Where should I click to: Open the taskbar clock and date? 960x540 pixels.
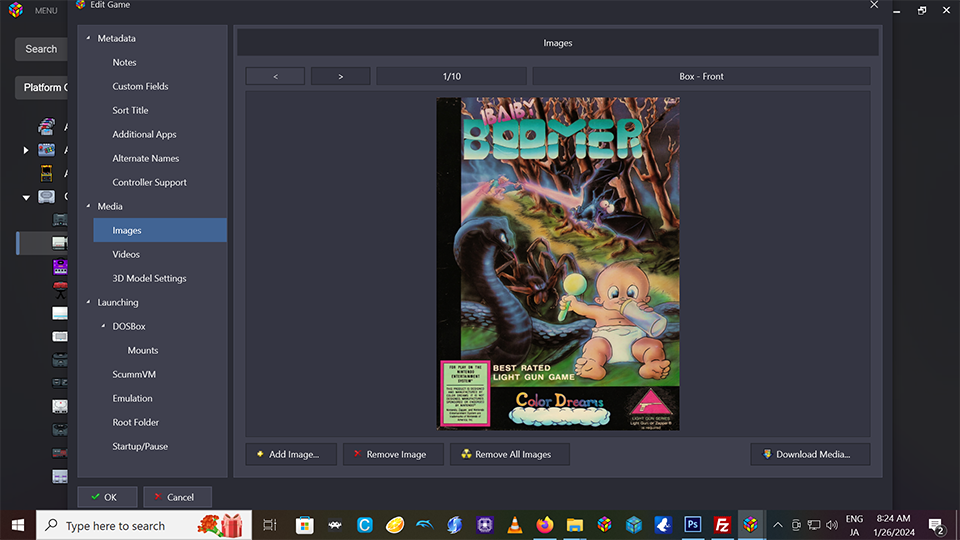tap(894, 525)
